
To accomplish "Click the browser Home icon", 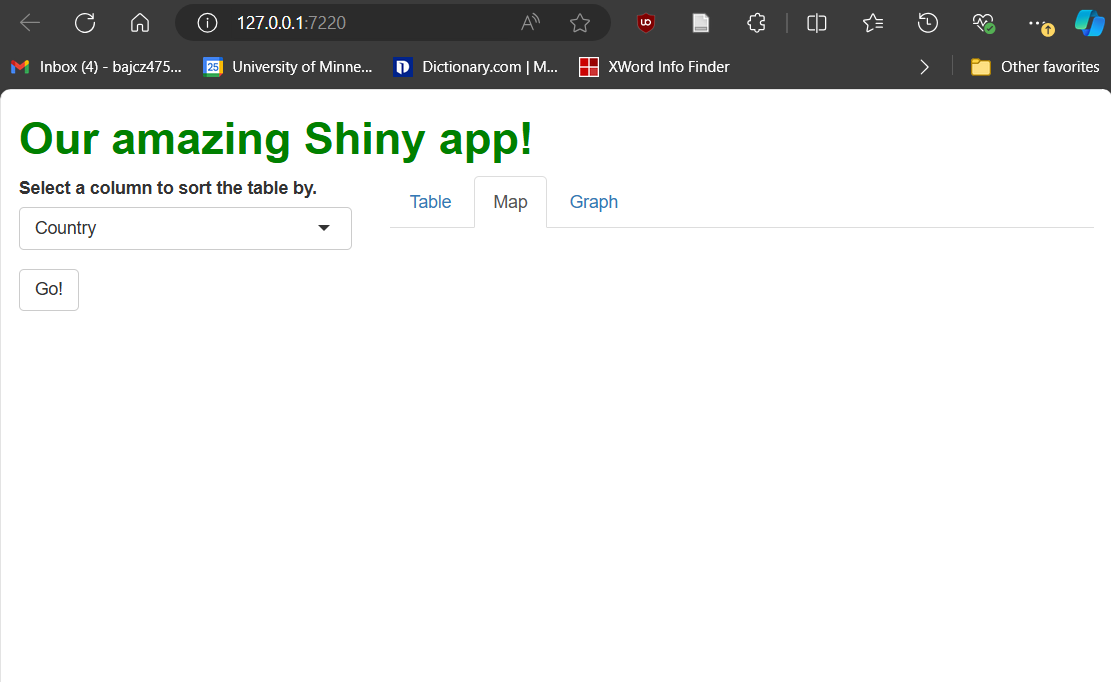I will 140,23.
